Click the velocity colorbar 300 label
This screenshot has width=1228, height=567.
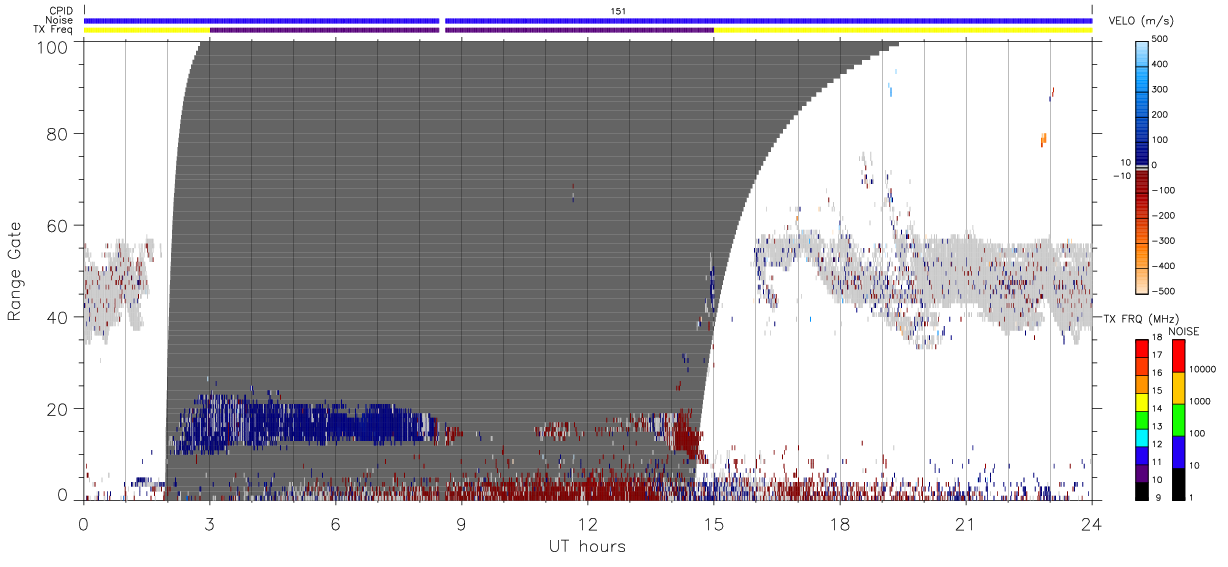[x=1159, y=89]
